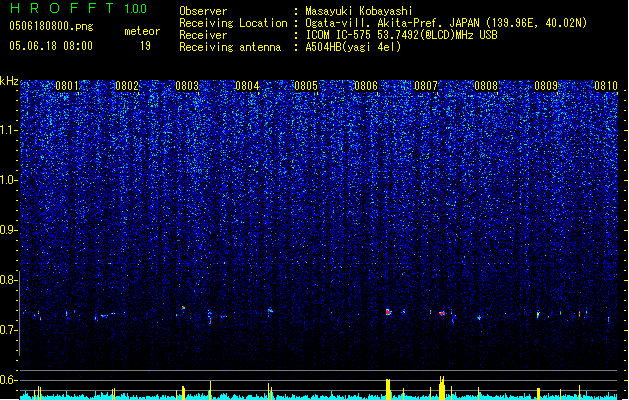Click receiver value ICOM IC-575 53.7492 MHz USB
The width and height of the screenshot is (629, 400).
click(401, 35)
